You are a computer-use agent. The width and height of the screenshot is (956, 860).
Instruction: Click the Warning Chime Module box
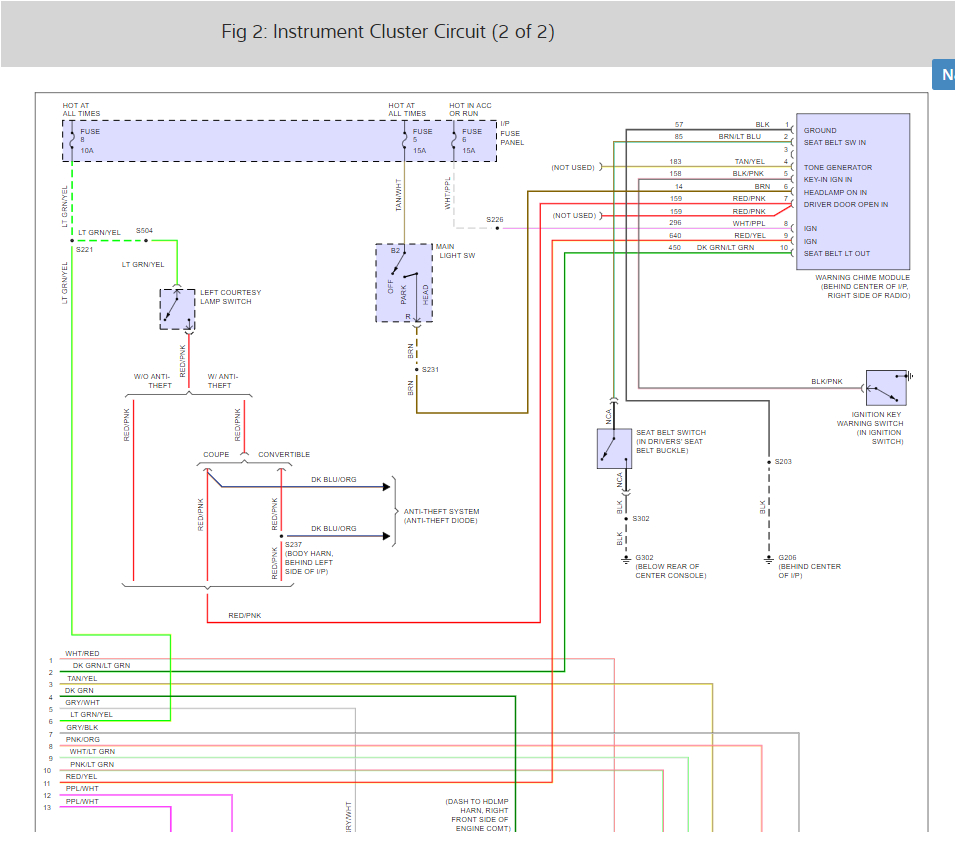(851, 192)
